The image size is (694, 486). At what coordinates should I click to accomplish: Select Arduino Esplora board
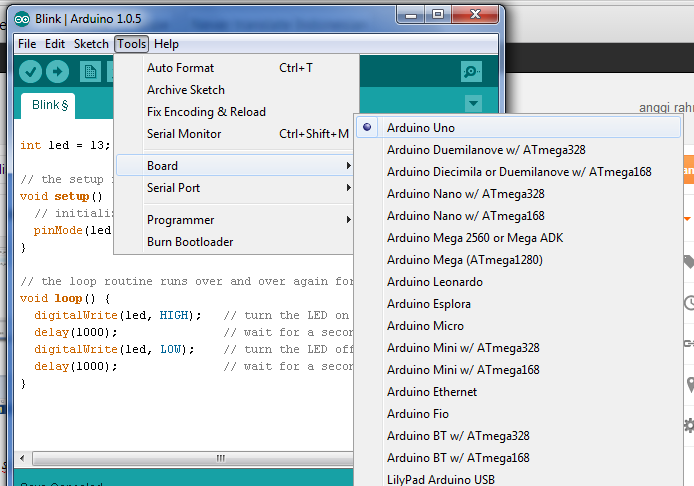tap(518, 304)
